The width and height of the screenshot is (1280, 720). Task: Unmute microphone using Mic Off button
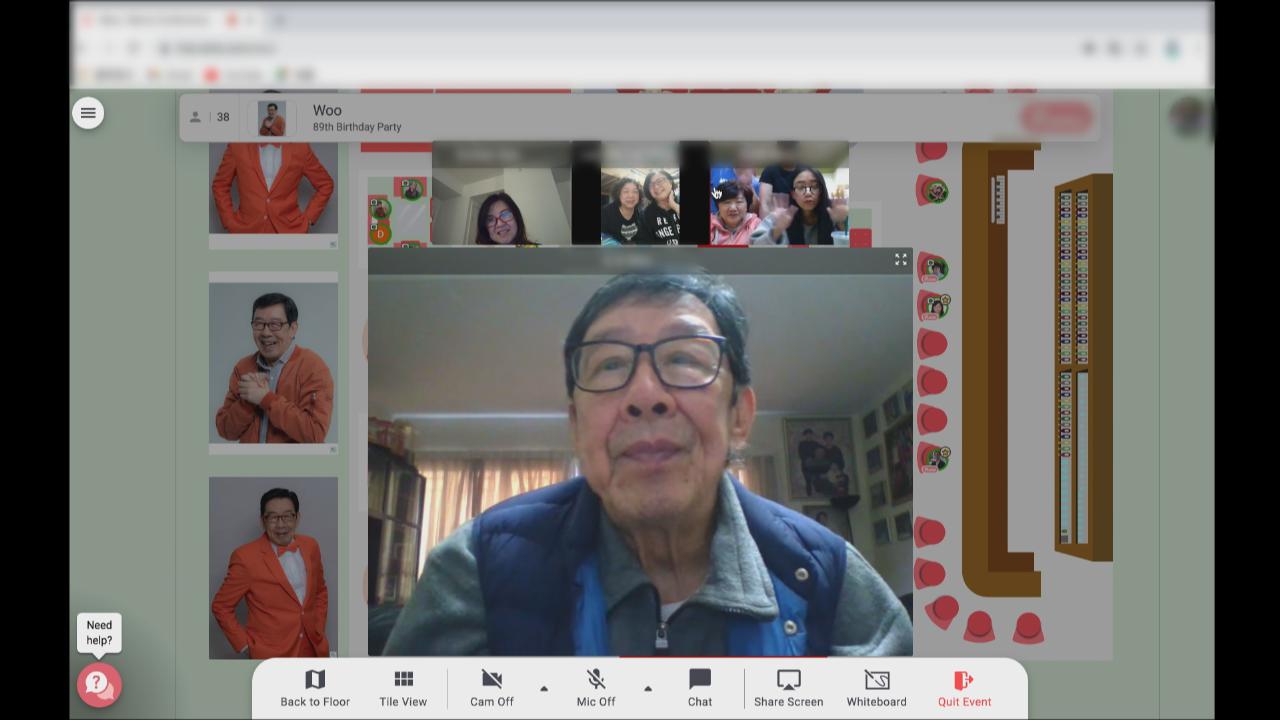click(596, 688)
